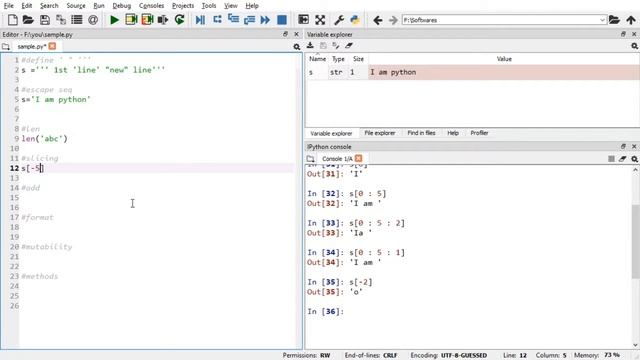This screenshot has height=360, width=640.
Task: Close the sample.py editor tab
Action: click(x=52, y=46)
